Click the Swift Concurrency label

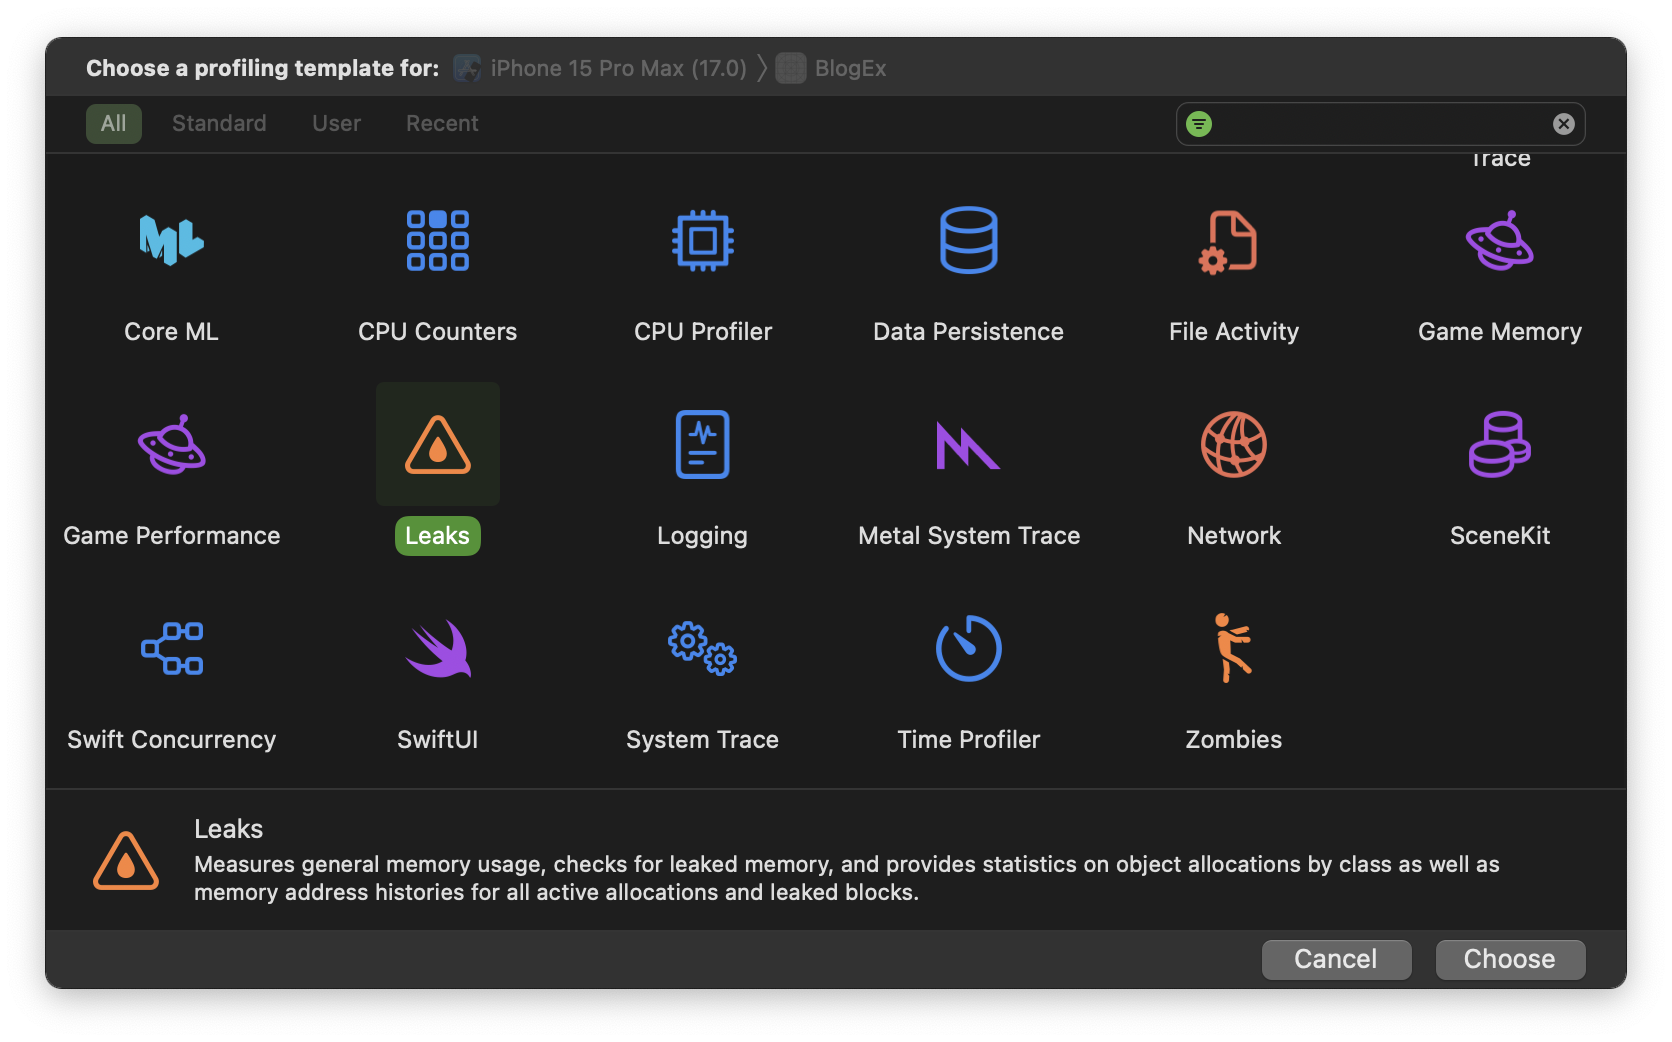(172, 740)
